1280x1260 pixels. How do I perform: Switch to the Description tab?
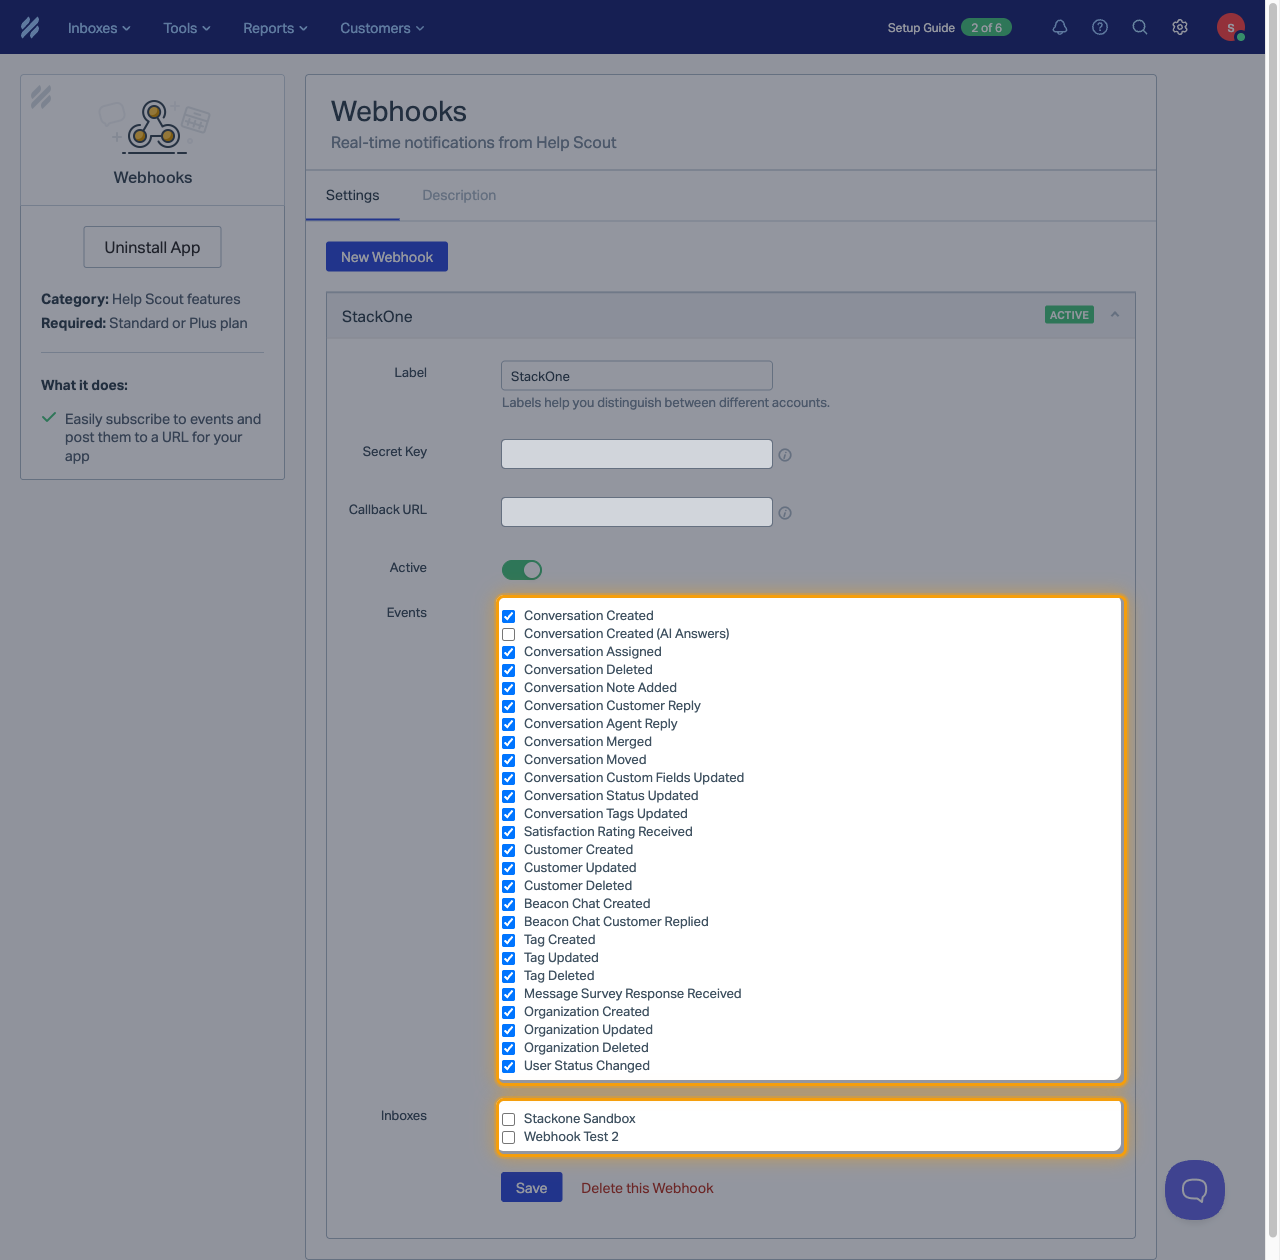pyautogui.click(x=459, y=195)
